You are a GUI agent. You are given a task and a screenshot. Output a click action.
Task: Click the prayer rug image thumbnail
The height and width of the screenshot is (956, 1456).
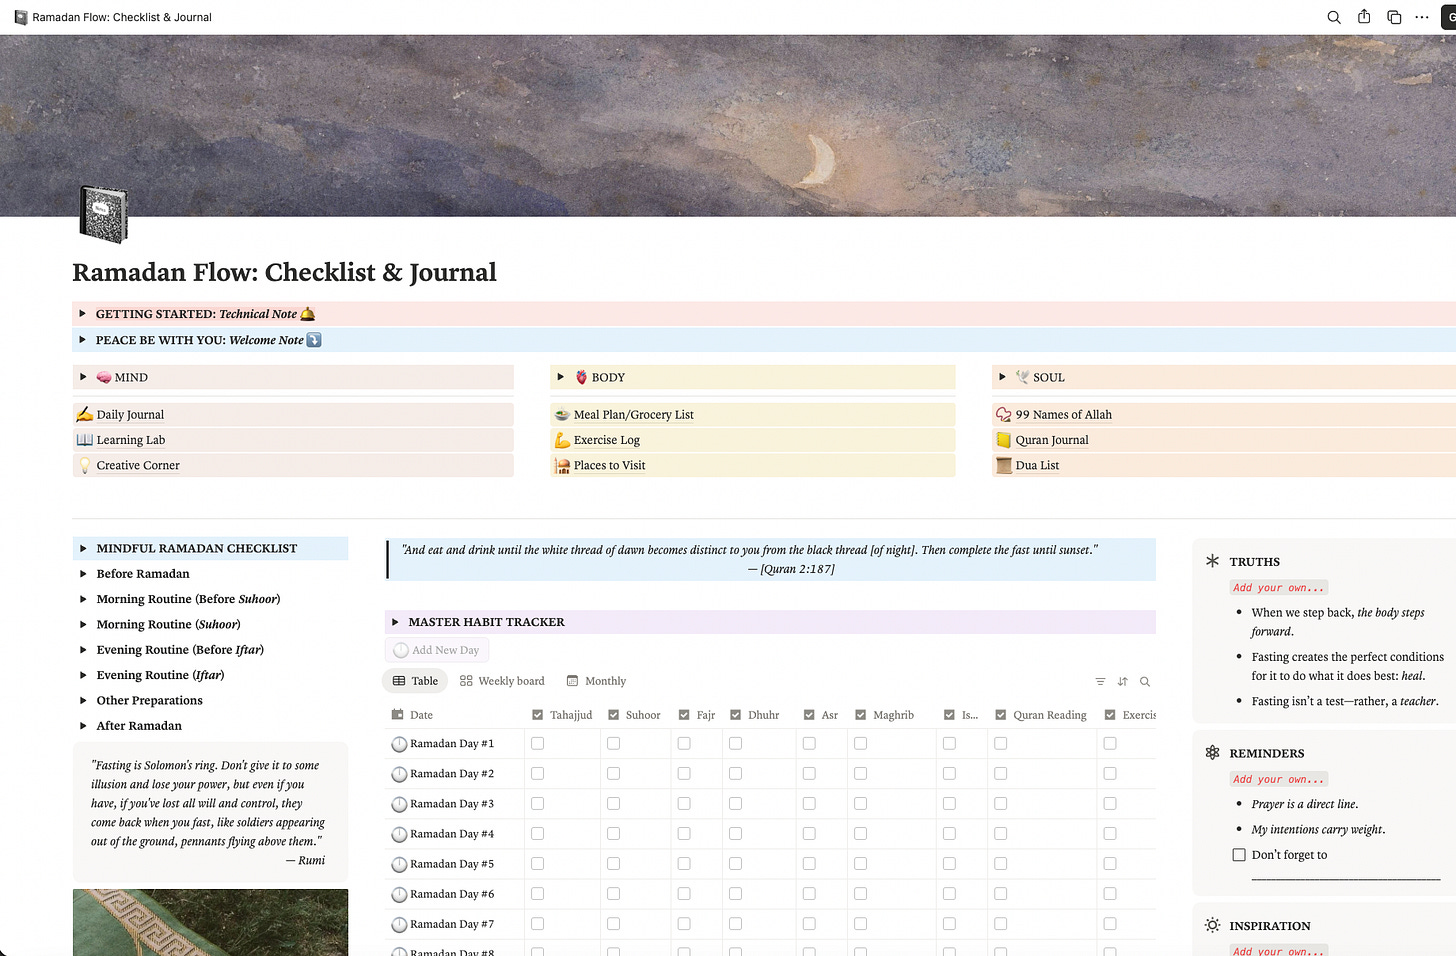click(x=210, y=922)
